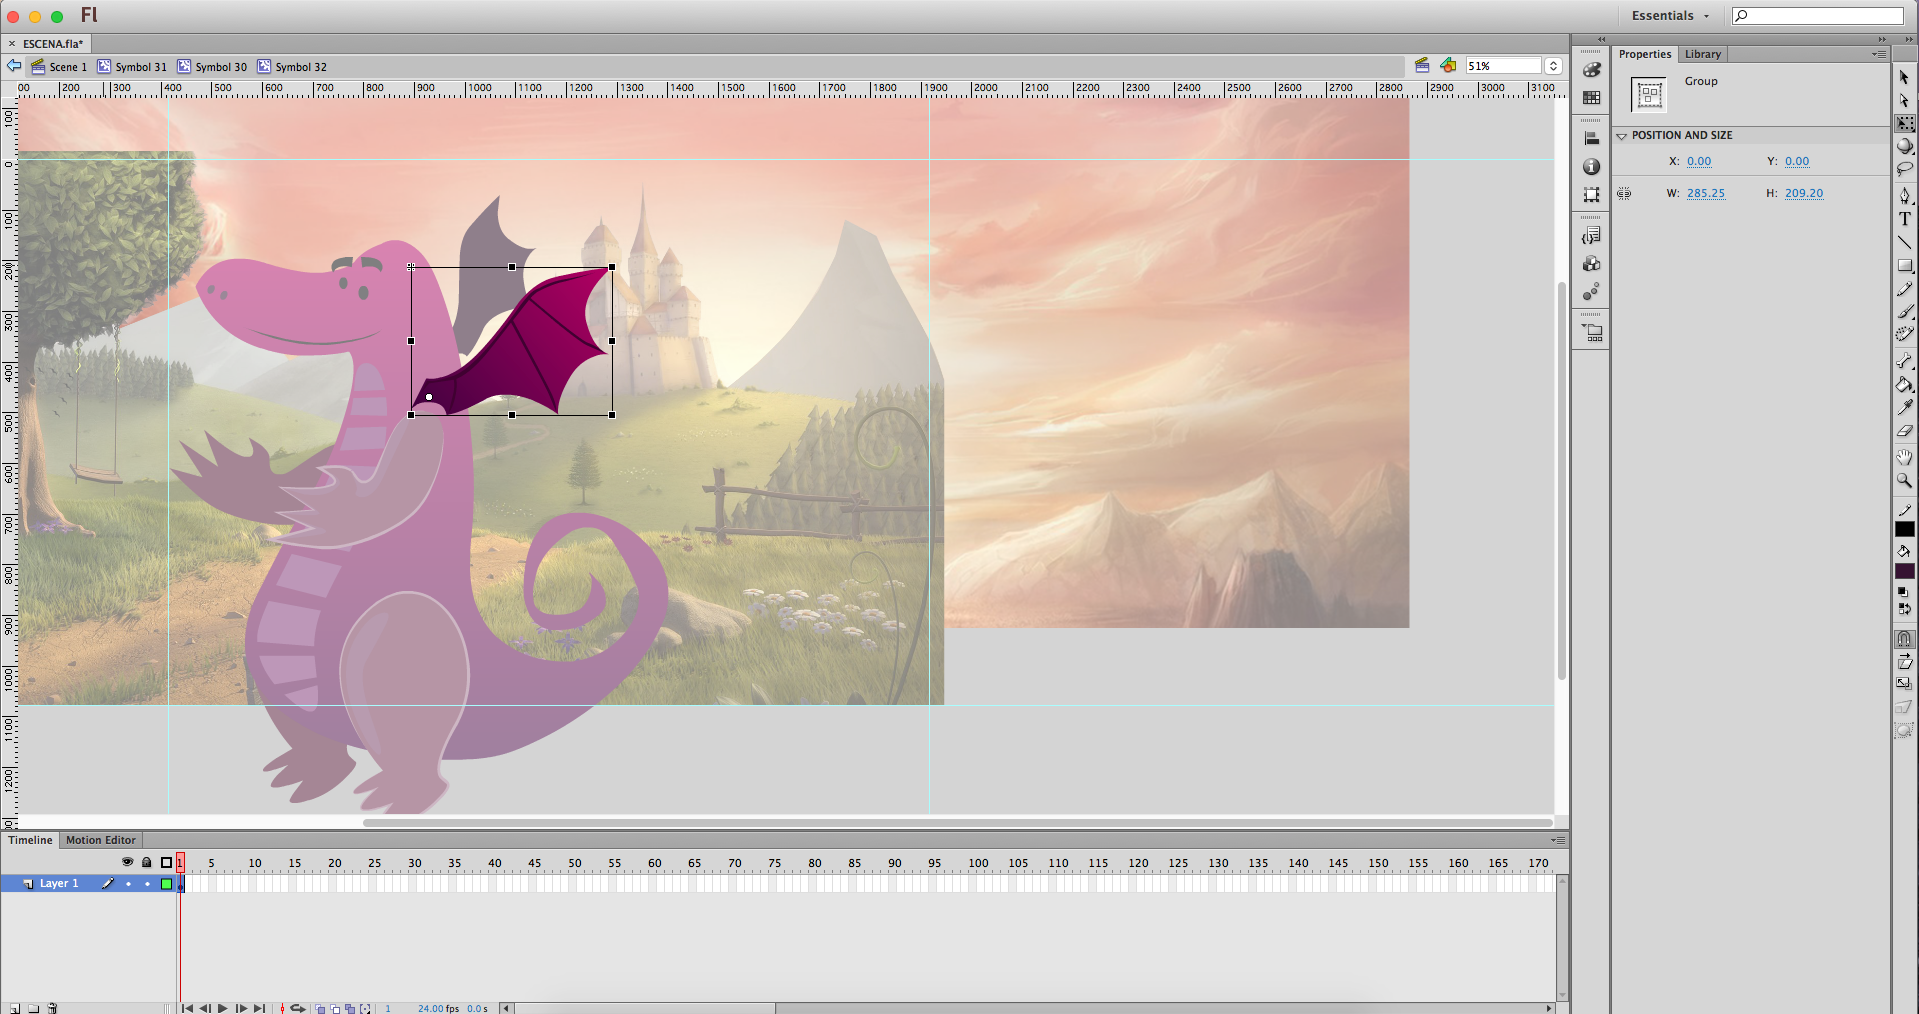Screen dimensions: 1919x1014
Task: Switch to the Library tab
Action: pos(1702,54)
